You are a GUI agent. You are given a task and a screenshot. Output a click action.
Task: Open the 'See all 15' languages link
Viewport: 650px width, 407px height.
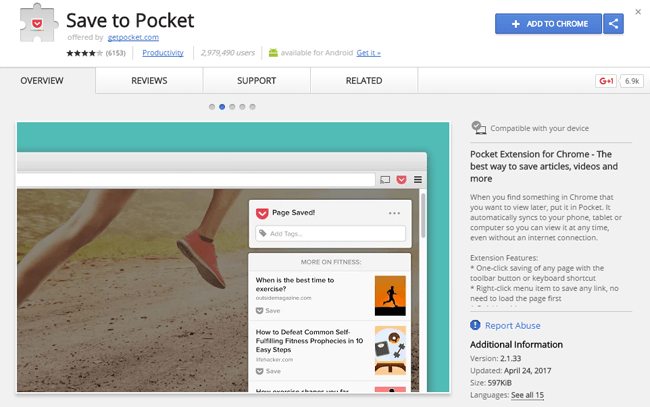527,395
